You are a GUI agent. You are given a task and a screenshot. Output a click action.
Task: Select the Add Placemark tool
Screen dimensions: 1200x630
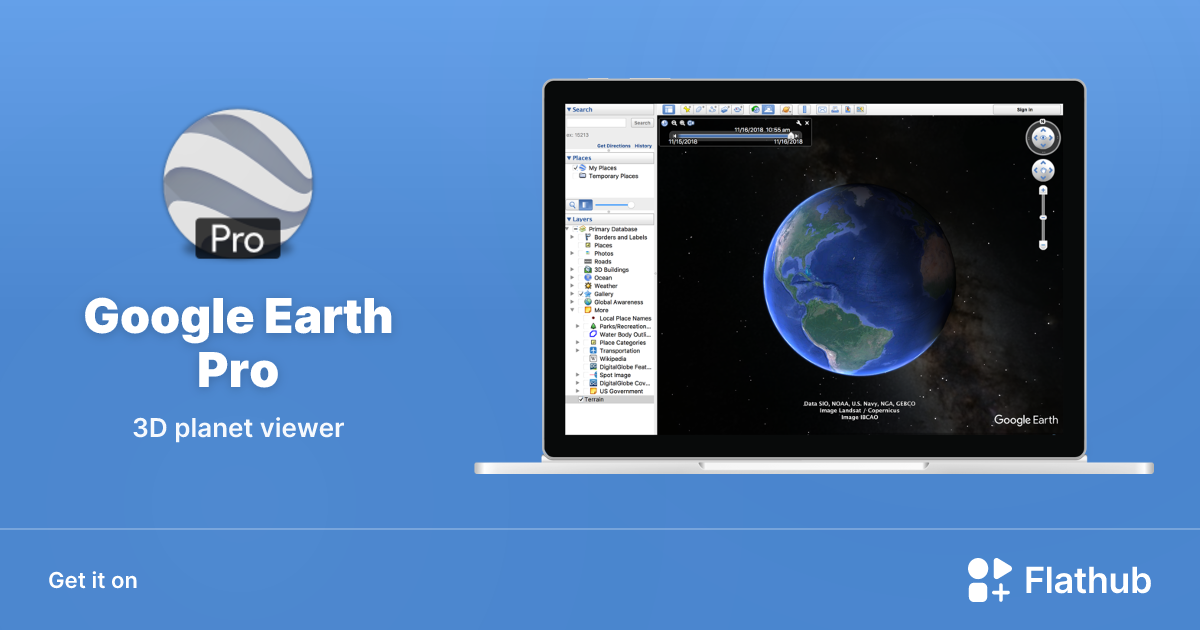(687, 109)
